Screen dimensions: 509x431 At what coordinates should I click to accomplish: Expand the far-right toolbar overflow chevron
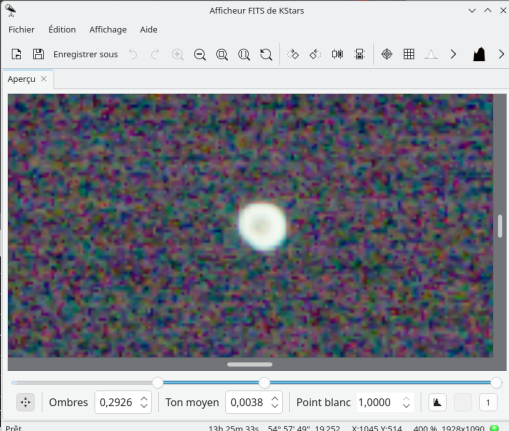(x=501, y=54)
